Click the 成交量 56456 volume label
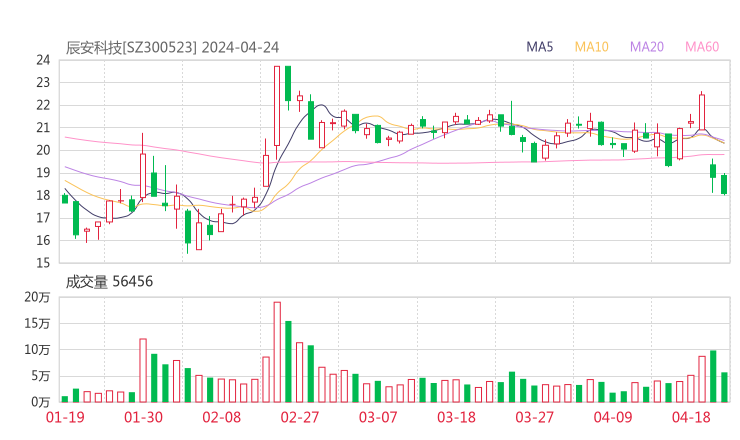Image resolution: width=740 pixels, height=440 pixels. pyautogui.click(x=109, y=282)
